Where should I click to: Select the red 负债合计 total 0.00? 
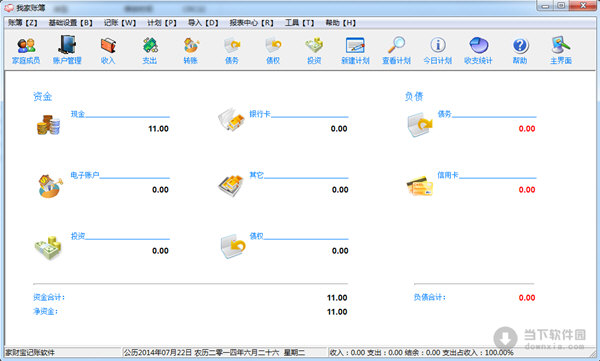(527, 298)
